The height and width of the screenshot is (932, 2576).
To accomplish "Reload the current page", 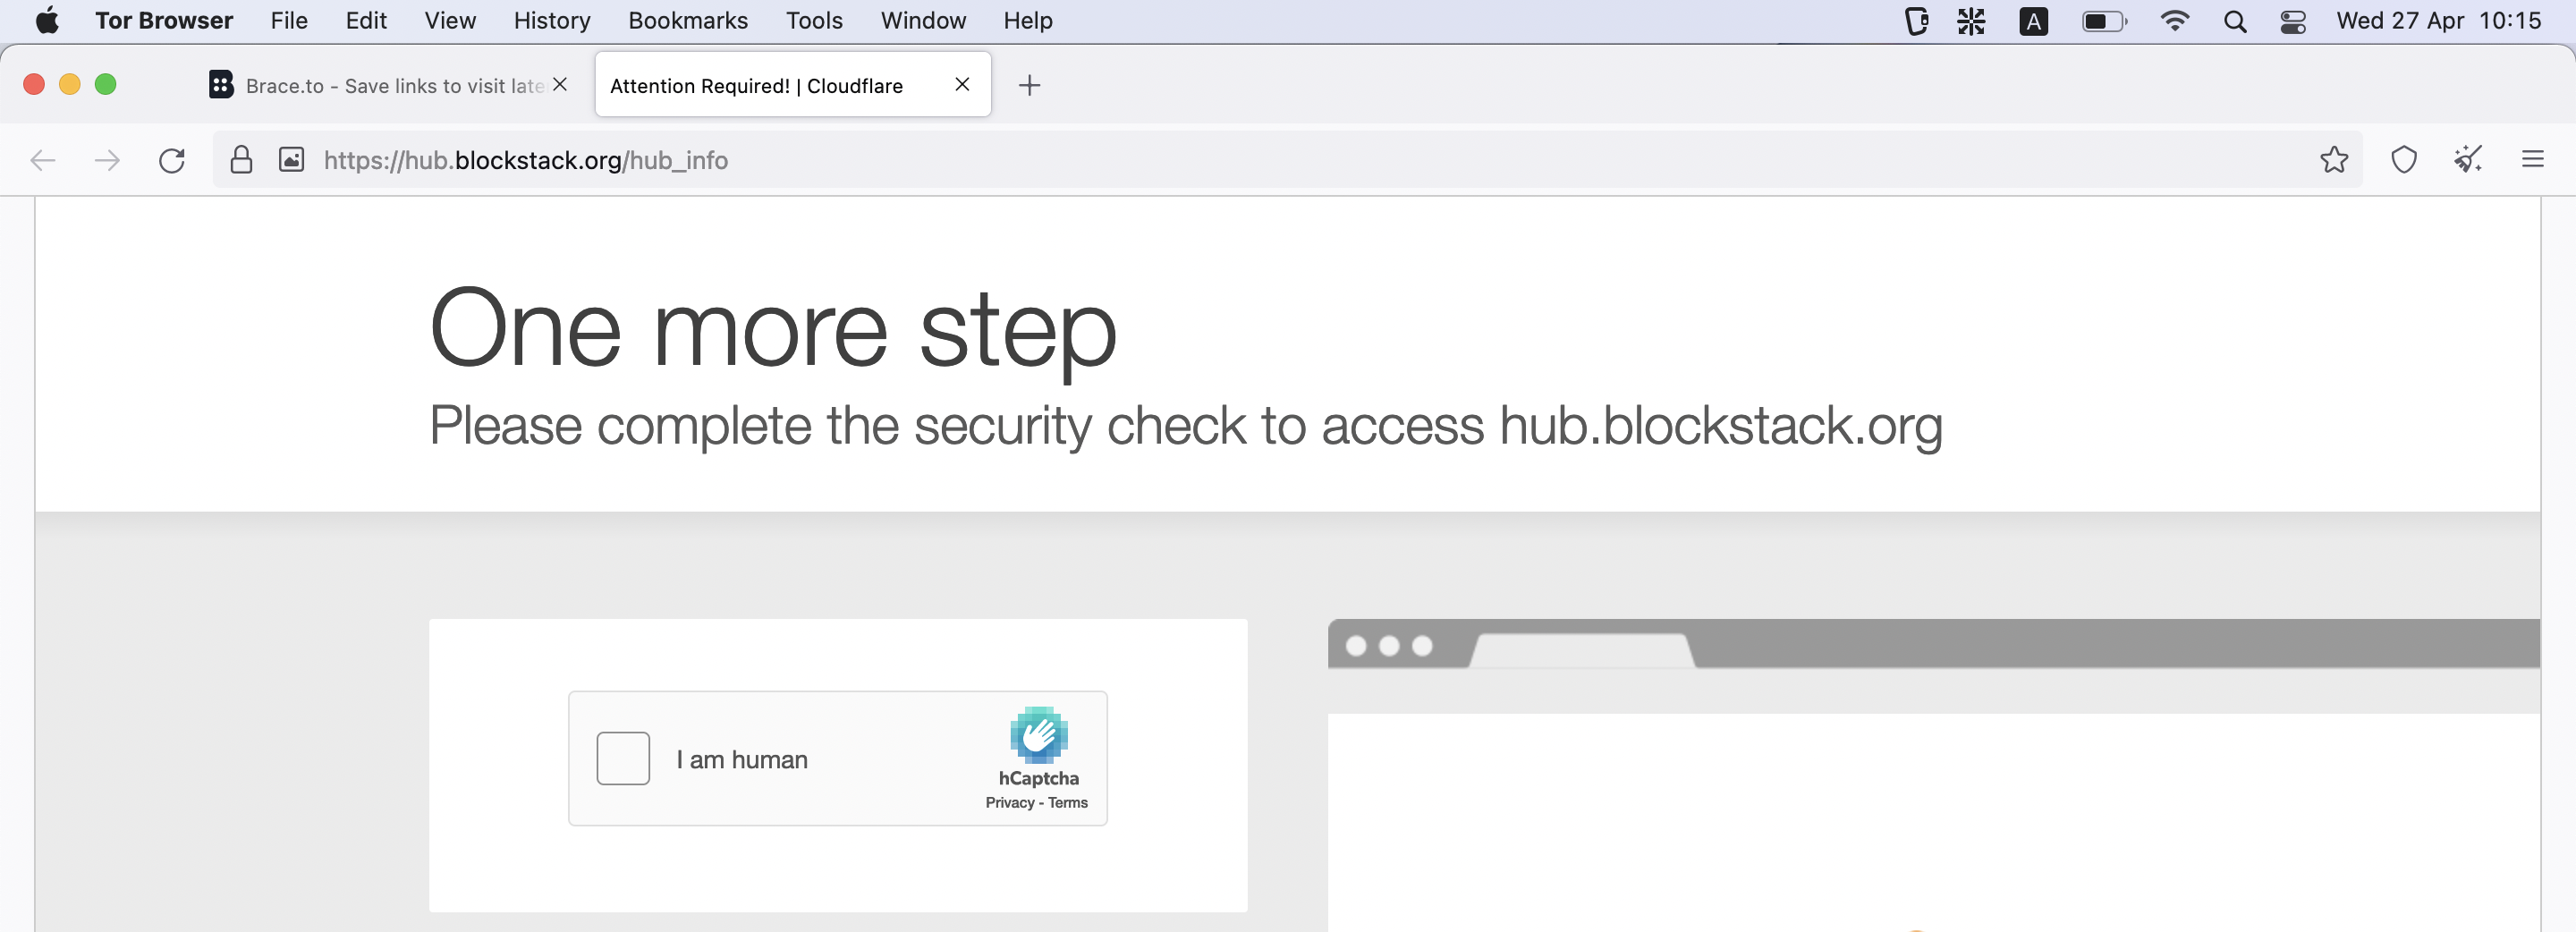I will point(172,160).
